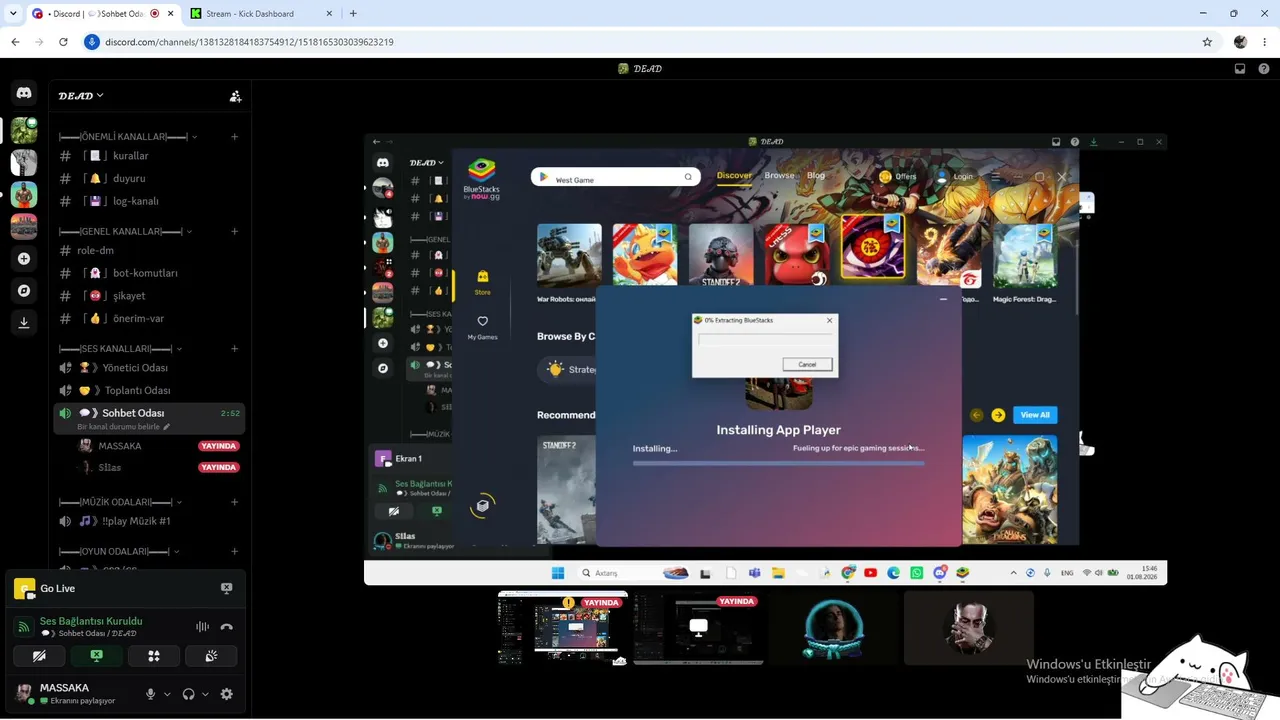Collapse GENEL KANALLAR category

(124, 232)
